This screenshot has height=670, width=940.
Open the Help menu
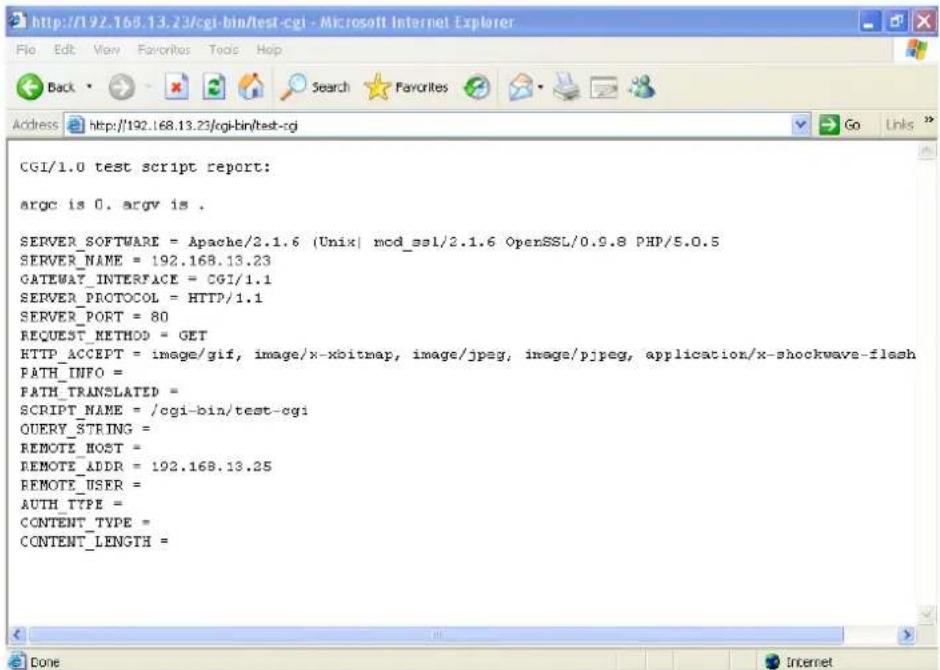pos(269,50)
